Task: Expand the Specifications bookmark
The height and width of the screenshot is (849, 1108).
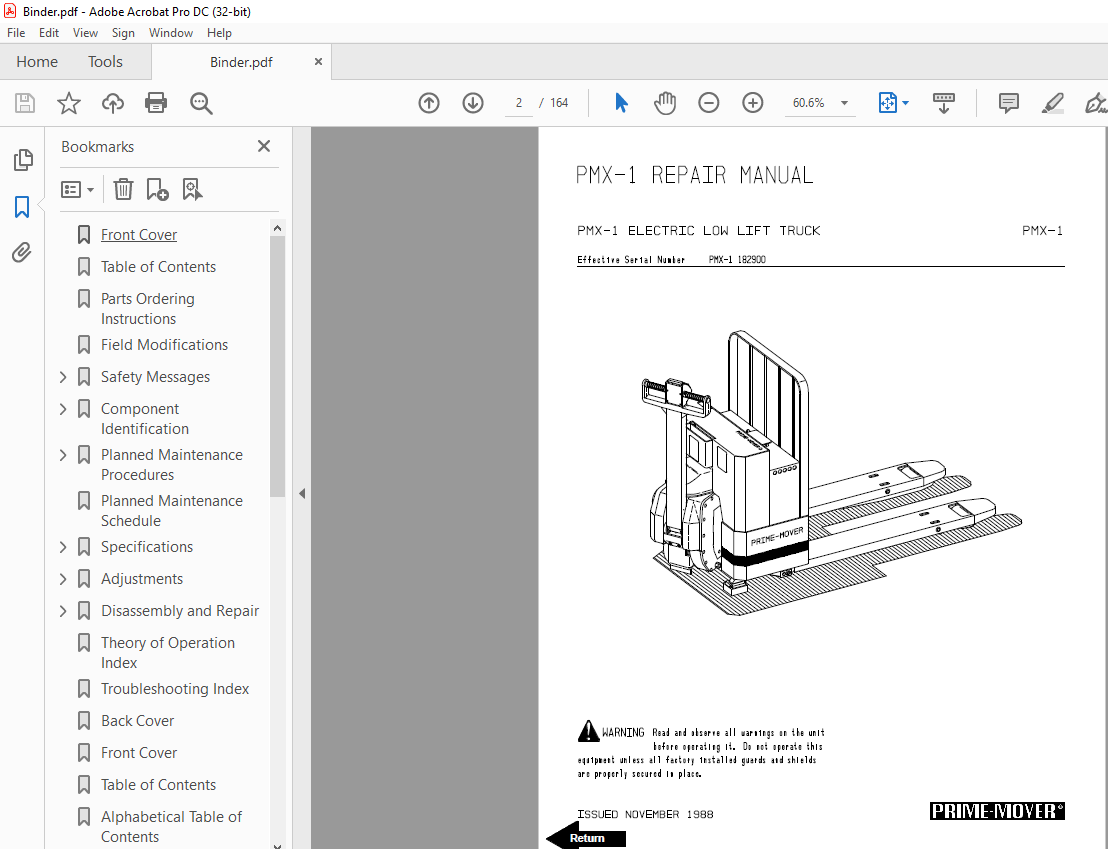Action: [x=63, y=547]
